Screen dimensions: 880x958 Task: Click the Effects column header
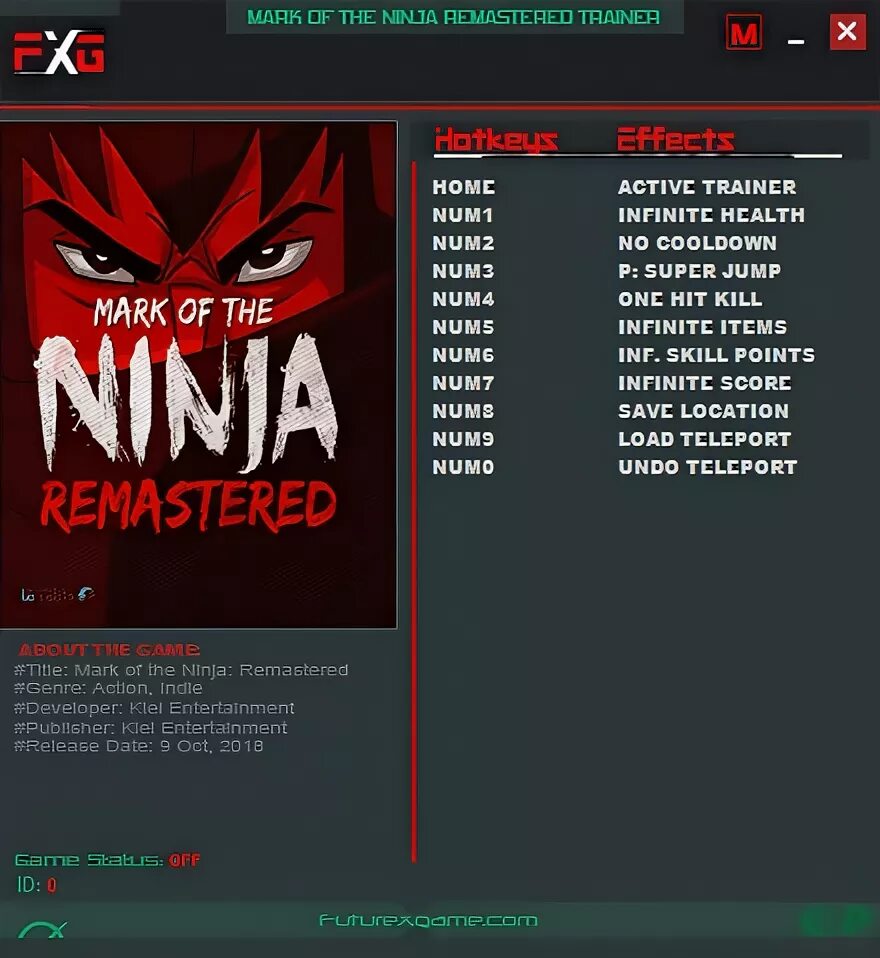pyautogui.click(x=675, y=139)
